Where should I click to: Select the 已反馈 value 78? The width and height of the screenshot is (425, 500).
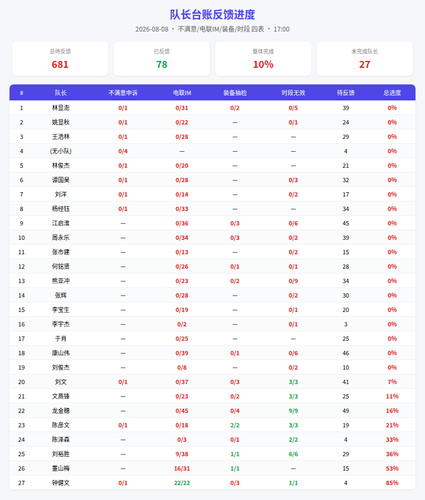pyautogui.click(x=162, y=64)
